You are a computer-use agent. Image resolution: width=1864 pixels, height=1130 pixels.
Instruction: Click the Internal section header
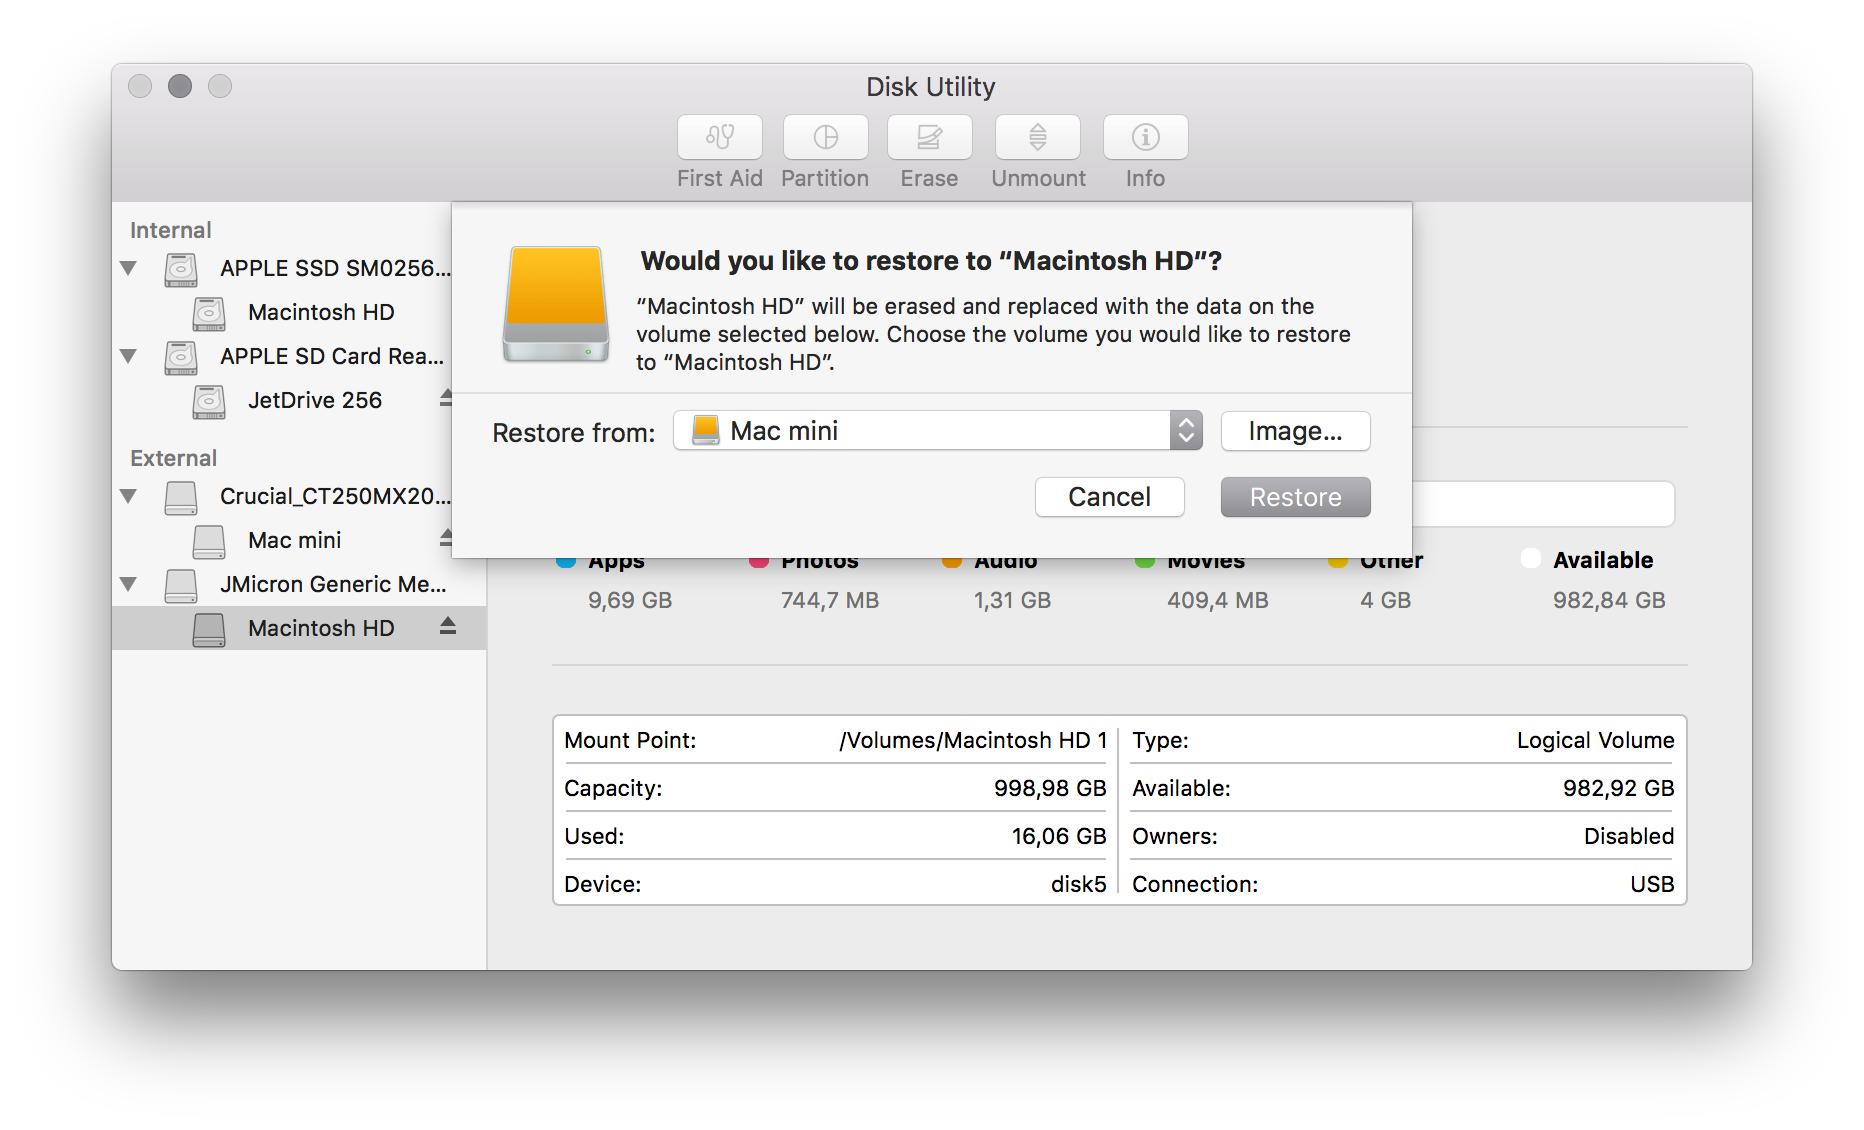point(171,231)
